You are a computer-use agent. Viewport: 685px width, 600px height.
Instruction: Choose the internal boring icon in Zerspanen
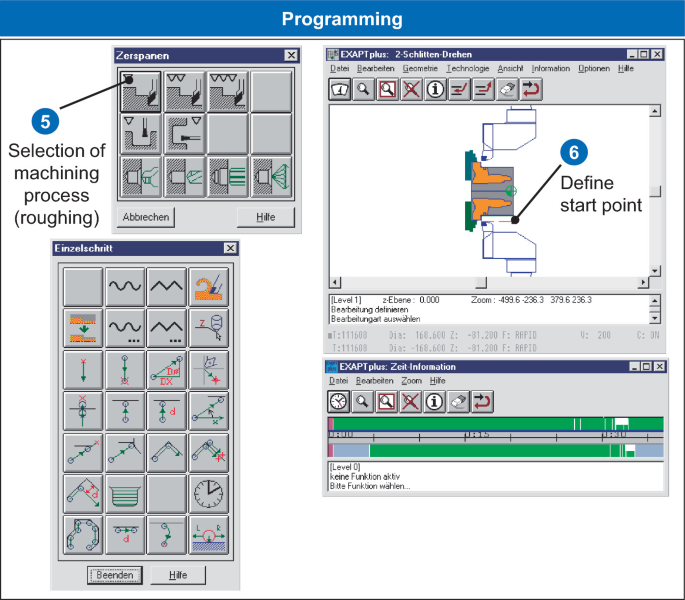[184, 134]
